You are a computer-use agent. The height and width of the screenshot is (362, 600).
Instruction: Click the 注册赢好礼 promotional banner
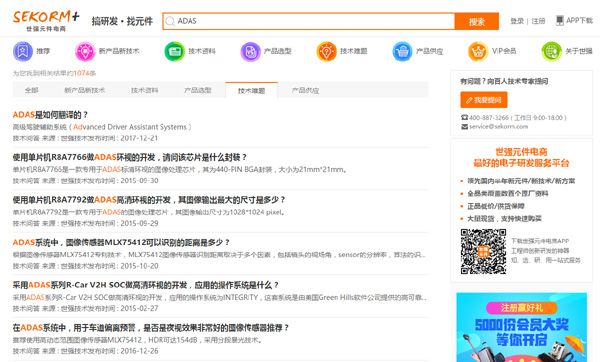[522, 327]
